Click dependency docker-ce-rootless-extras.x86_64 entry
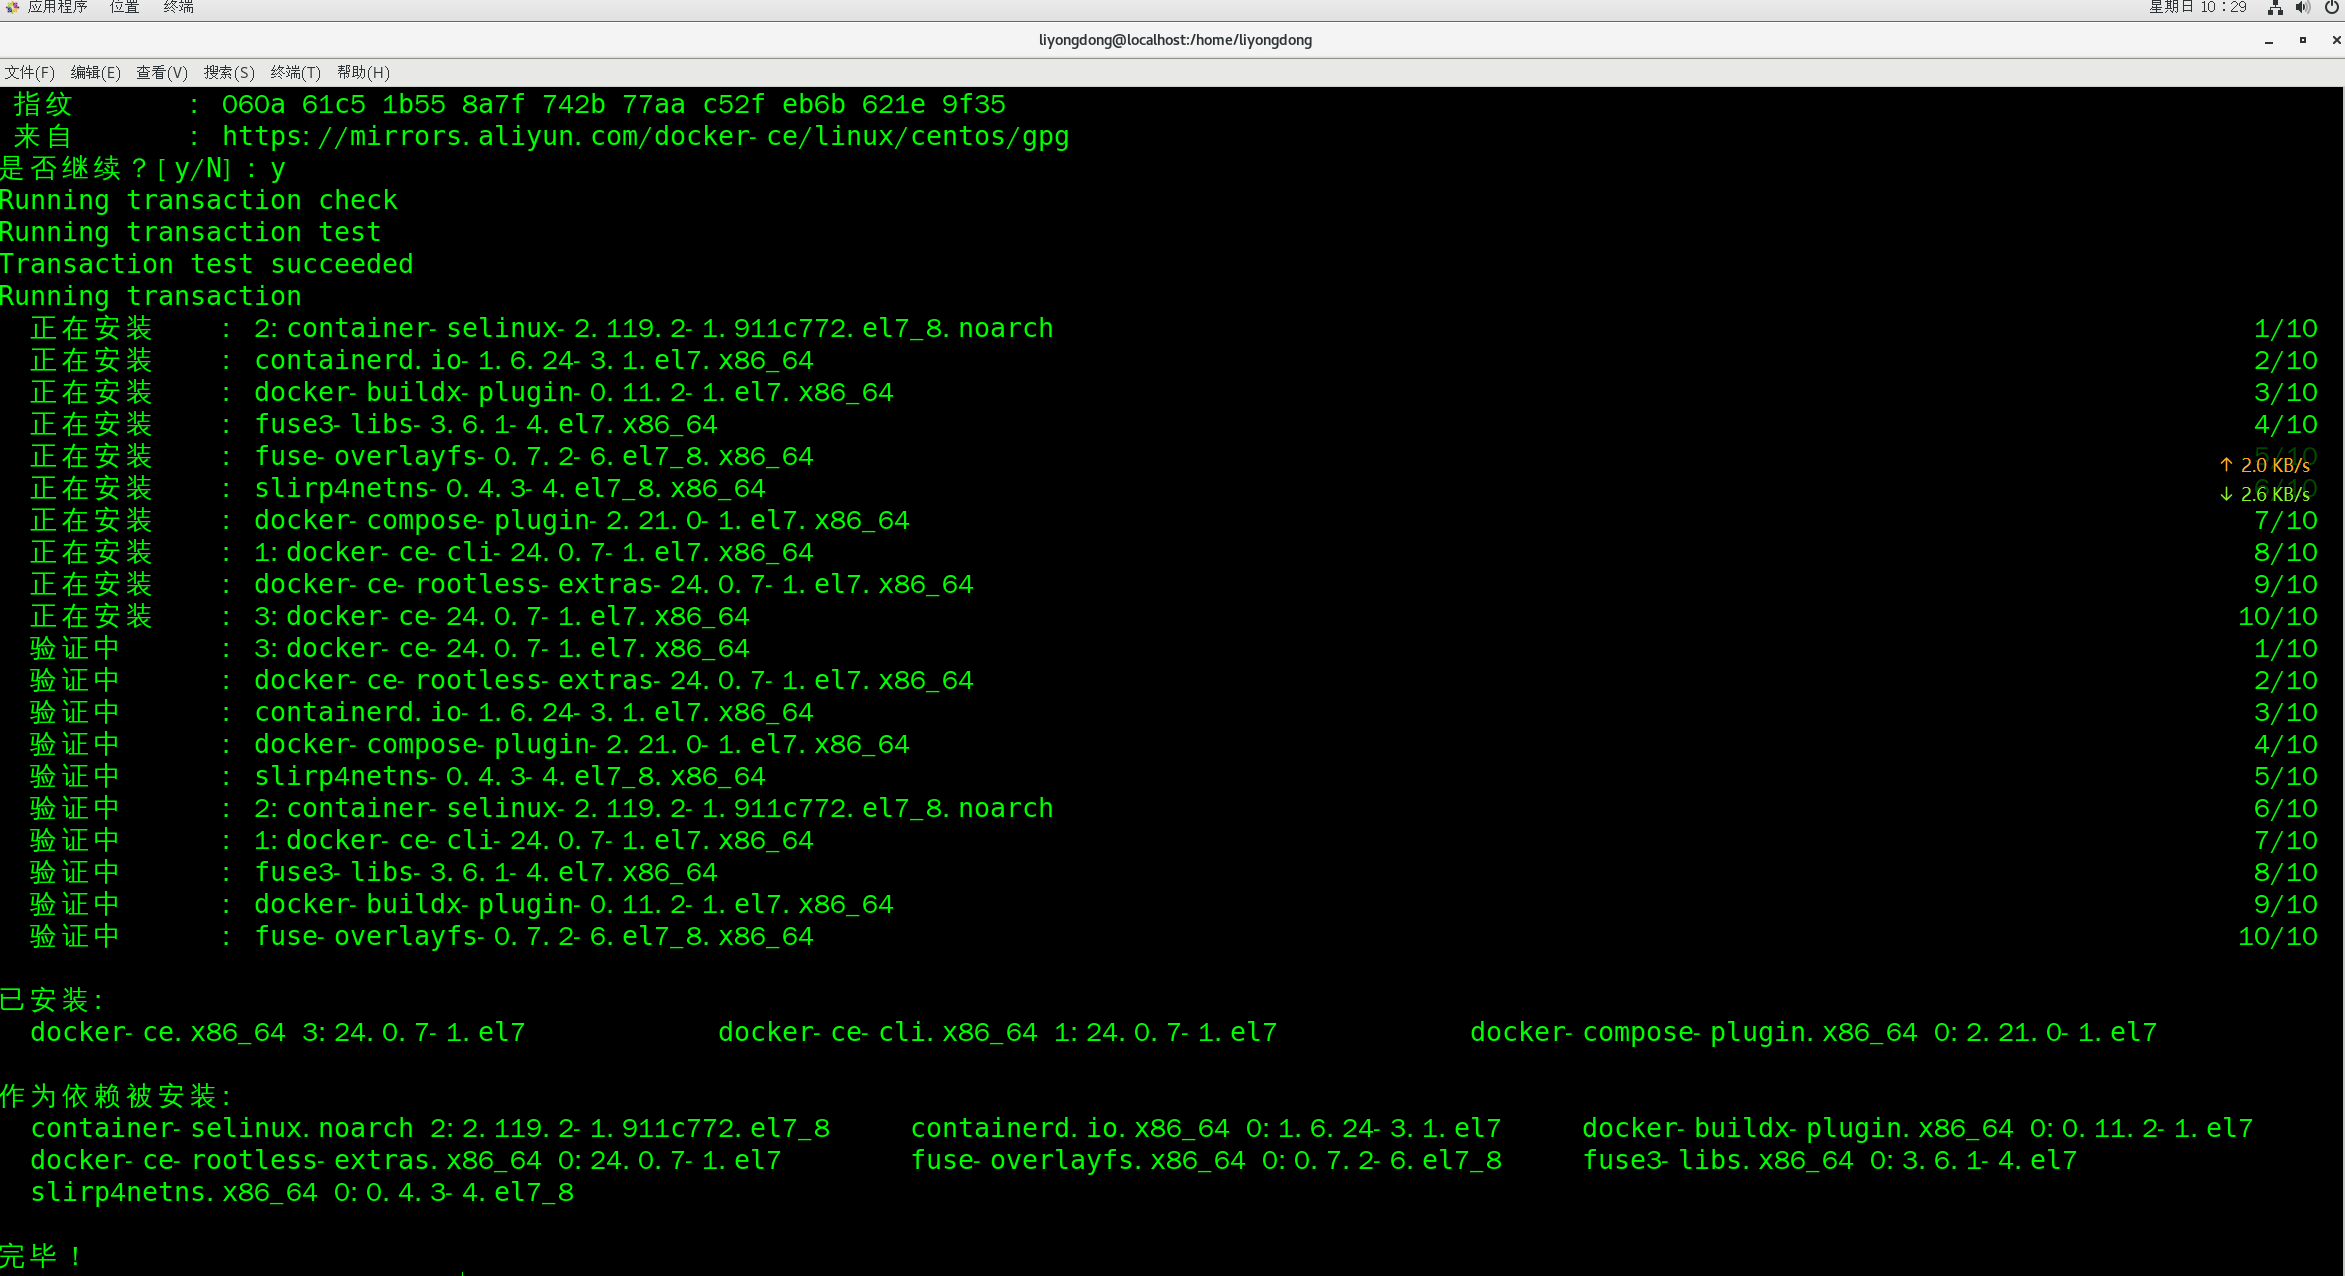 pyautogui.click(x=406, y=1160)
